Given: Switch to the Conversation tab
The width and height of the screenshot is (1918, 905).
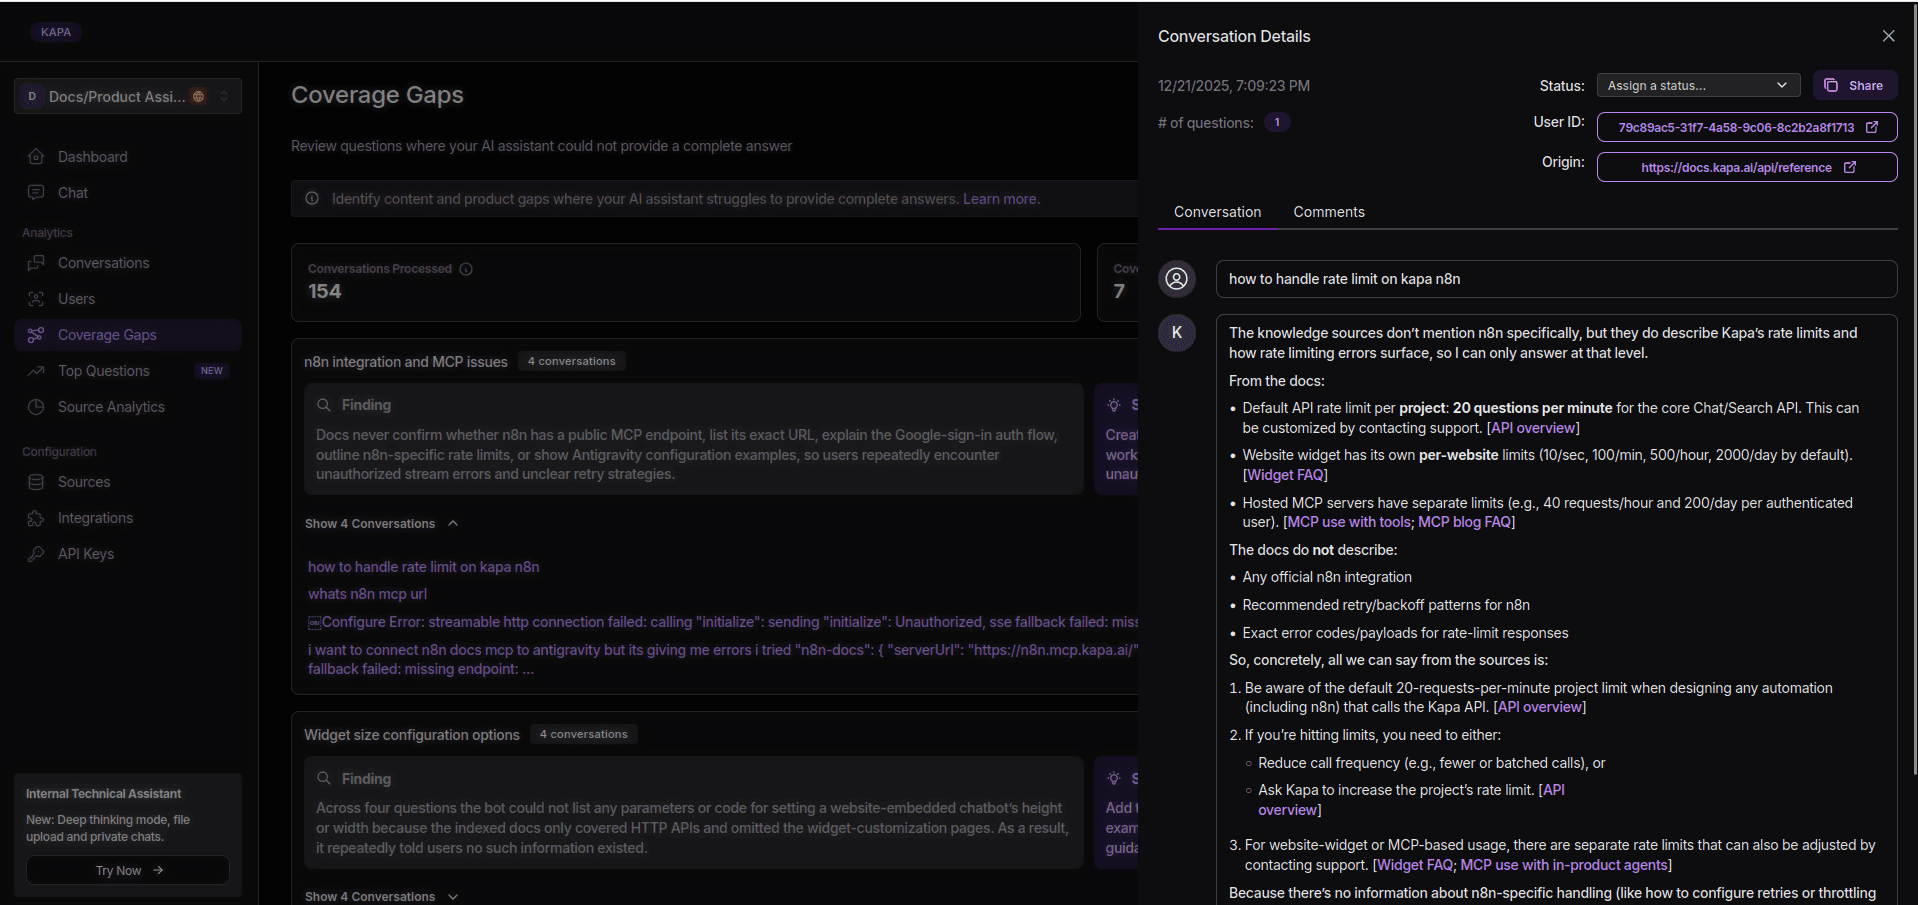Looking at the screenshot, I should (1217, 212).
